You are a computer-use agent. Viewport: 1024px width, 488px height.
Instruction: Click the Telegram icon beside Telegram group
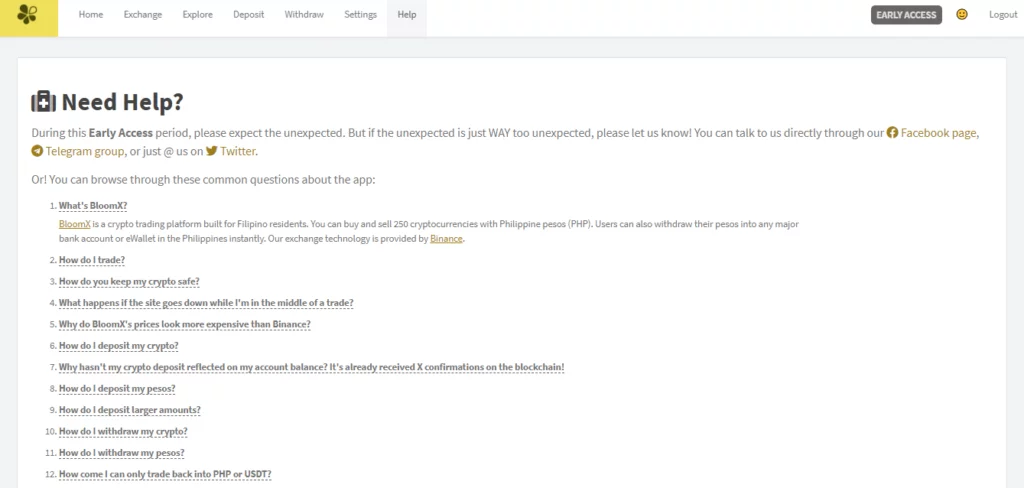tap(37, 151)
